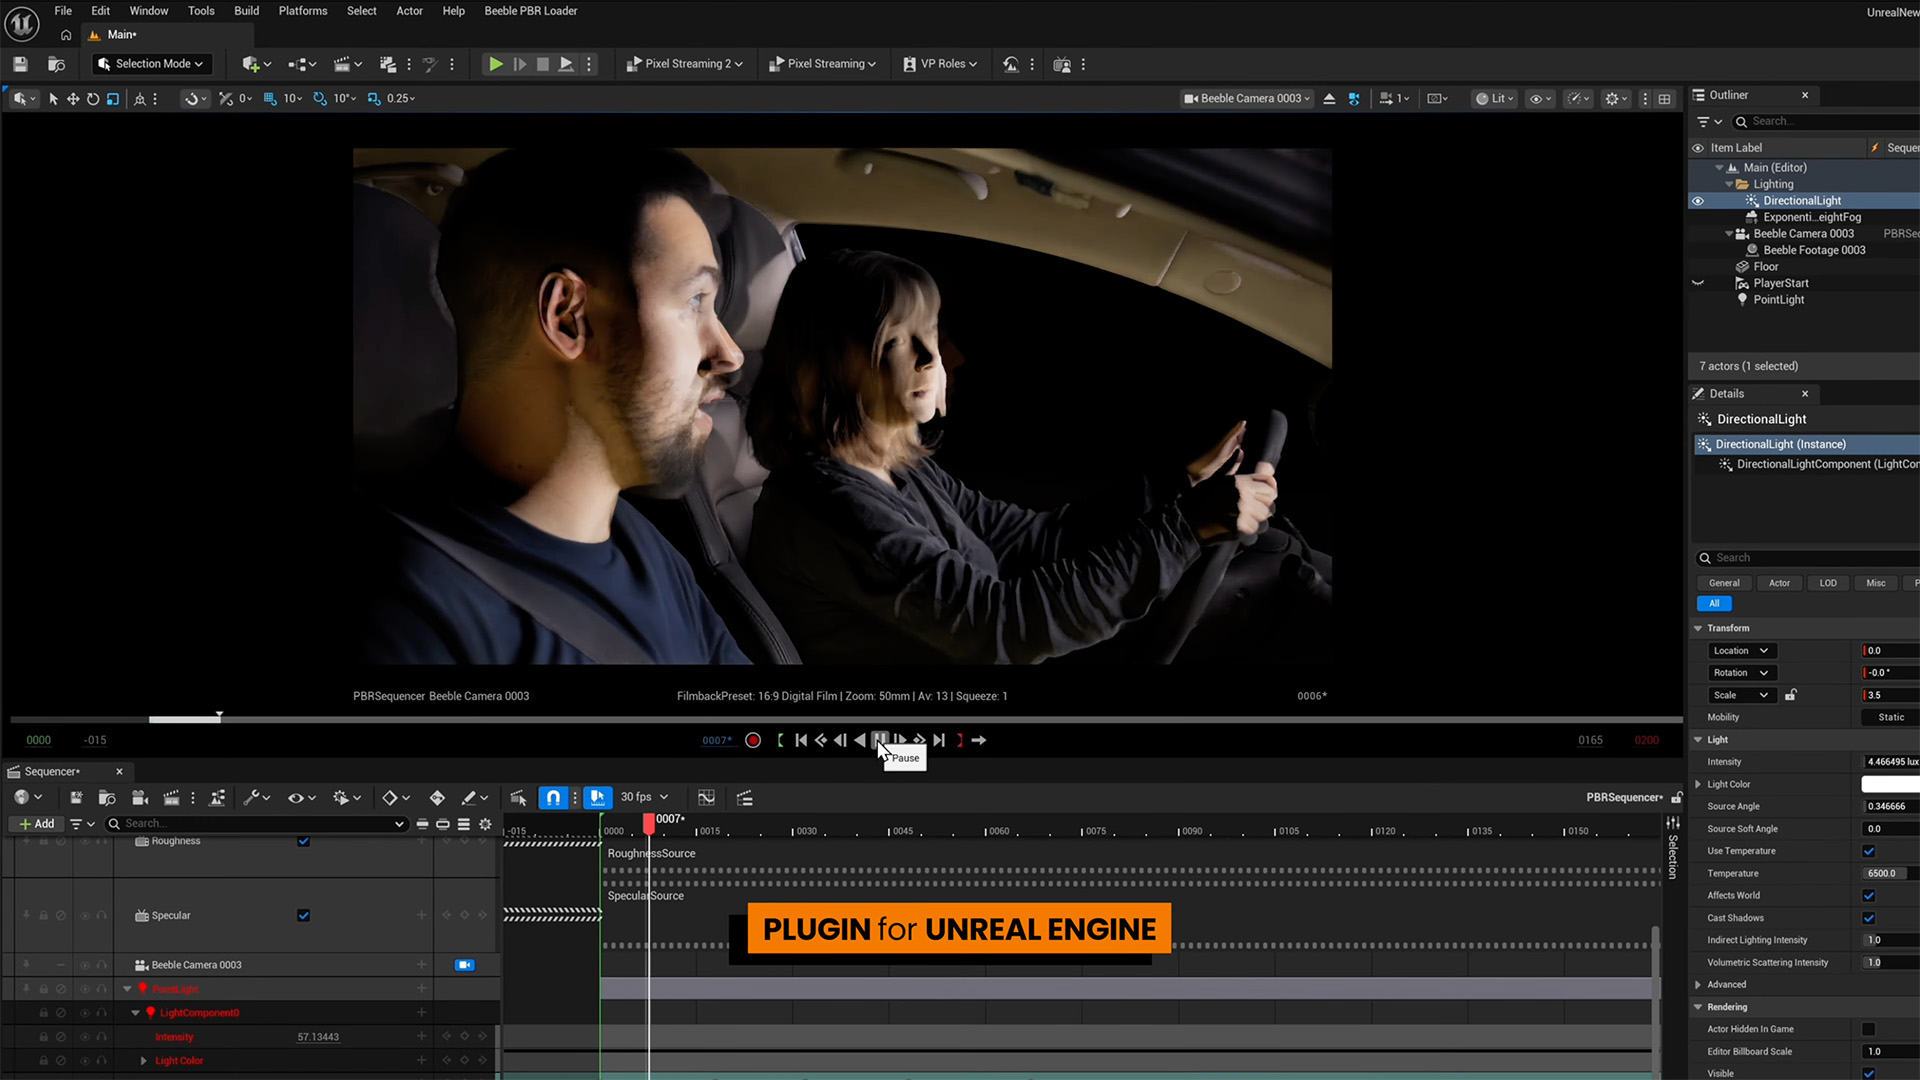1920x1080 pixels.
Task: Open Selection Mode dropdown
Action: (151, 64)
